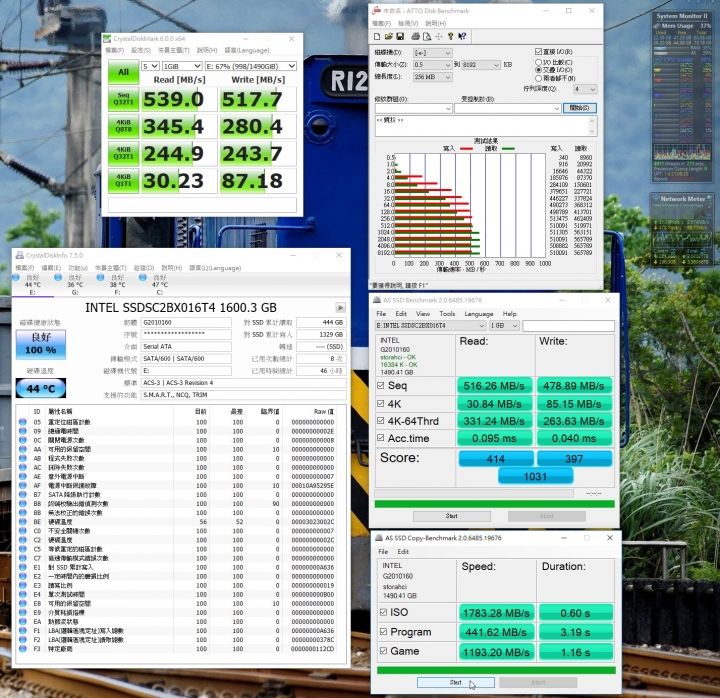Image resolution: width=720 pixels, height=698 pixels.
Task: Click the AS SSD Copy-Benchmark title bar icon
Action: click(378, 538)
